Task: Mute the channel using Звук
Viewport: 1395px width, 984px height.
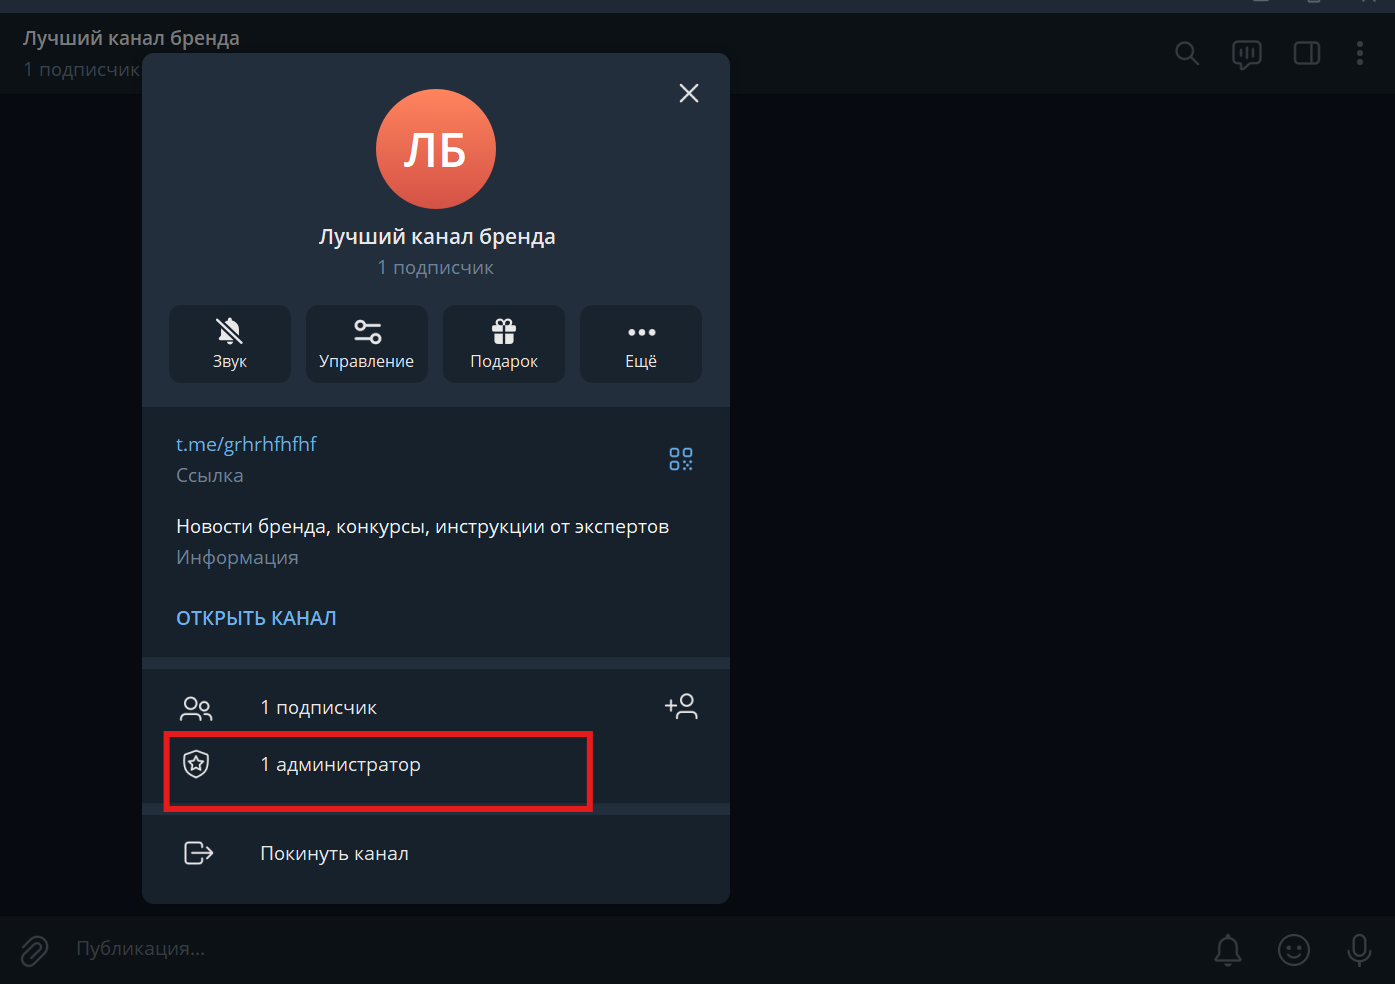Action: [x=229, y=343]
